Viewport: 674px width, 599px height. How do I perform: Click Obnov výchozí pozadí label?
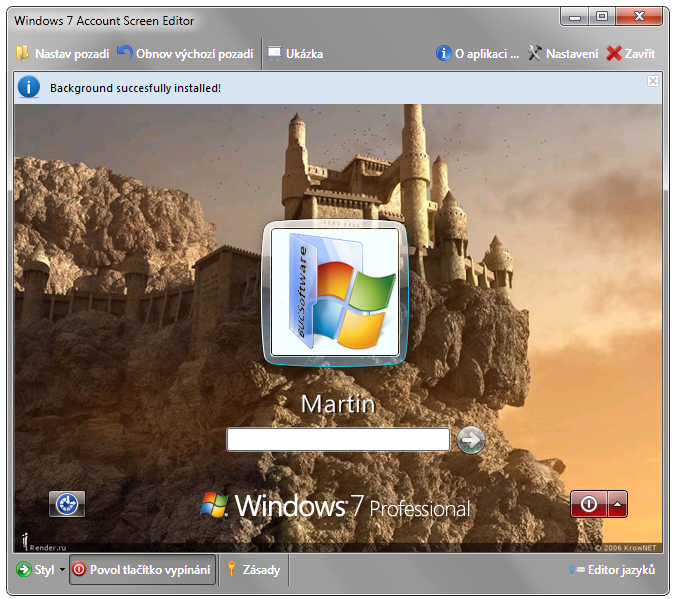pos(195,54)
